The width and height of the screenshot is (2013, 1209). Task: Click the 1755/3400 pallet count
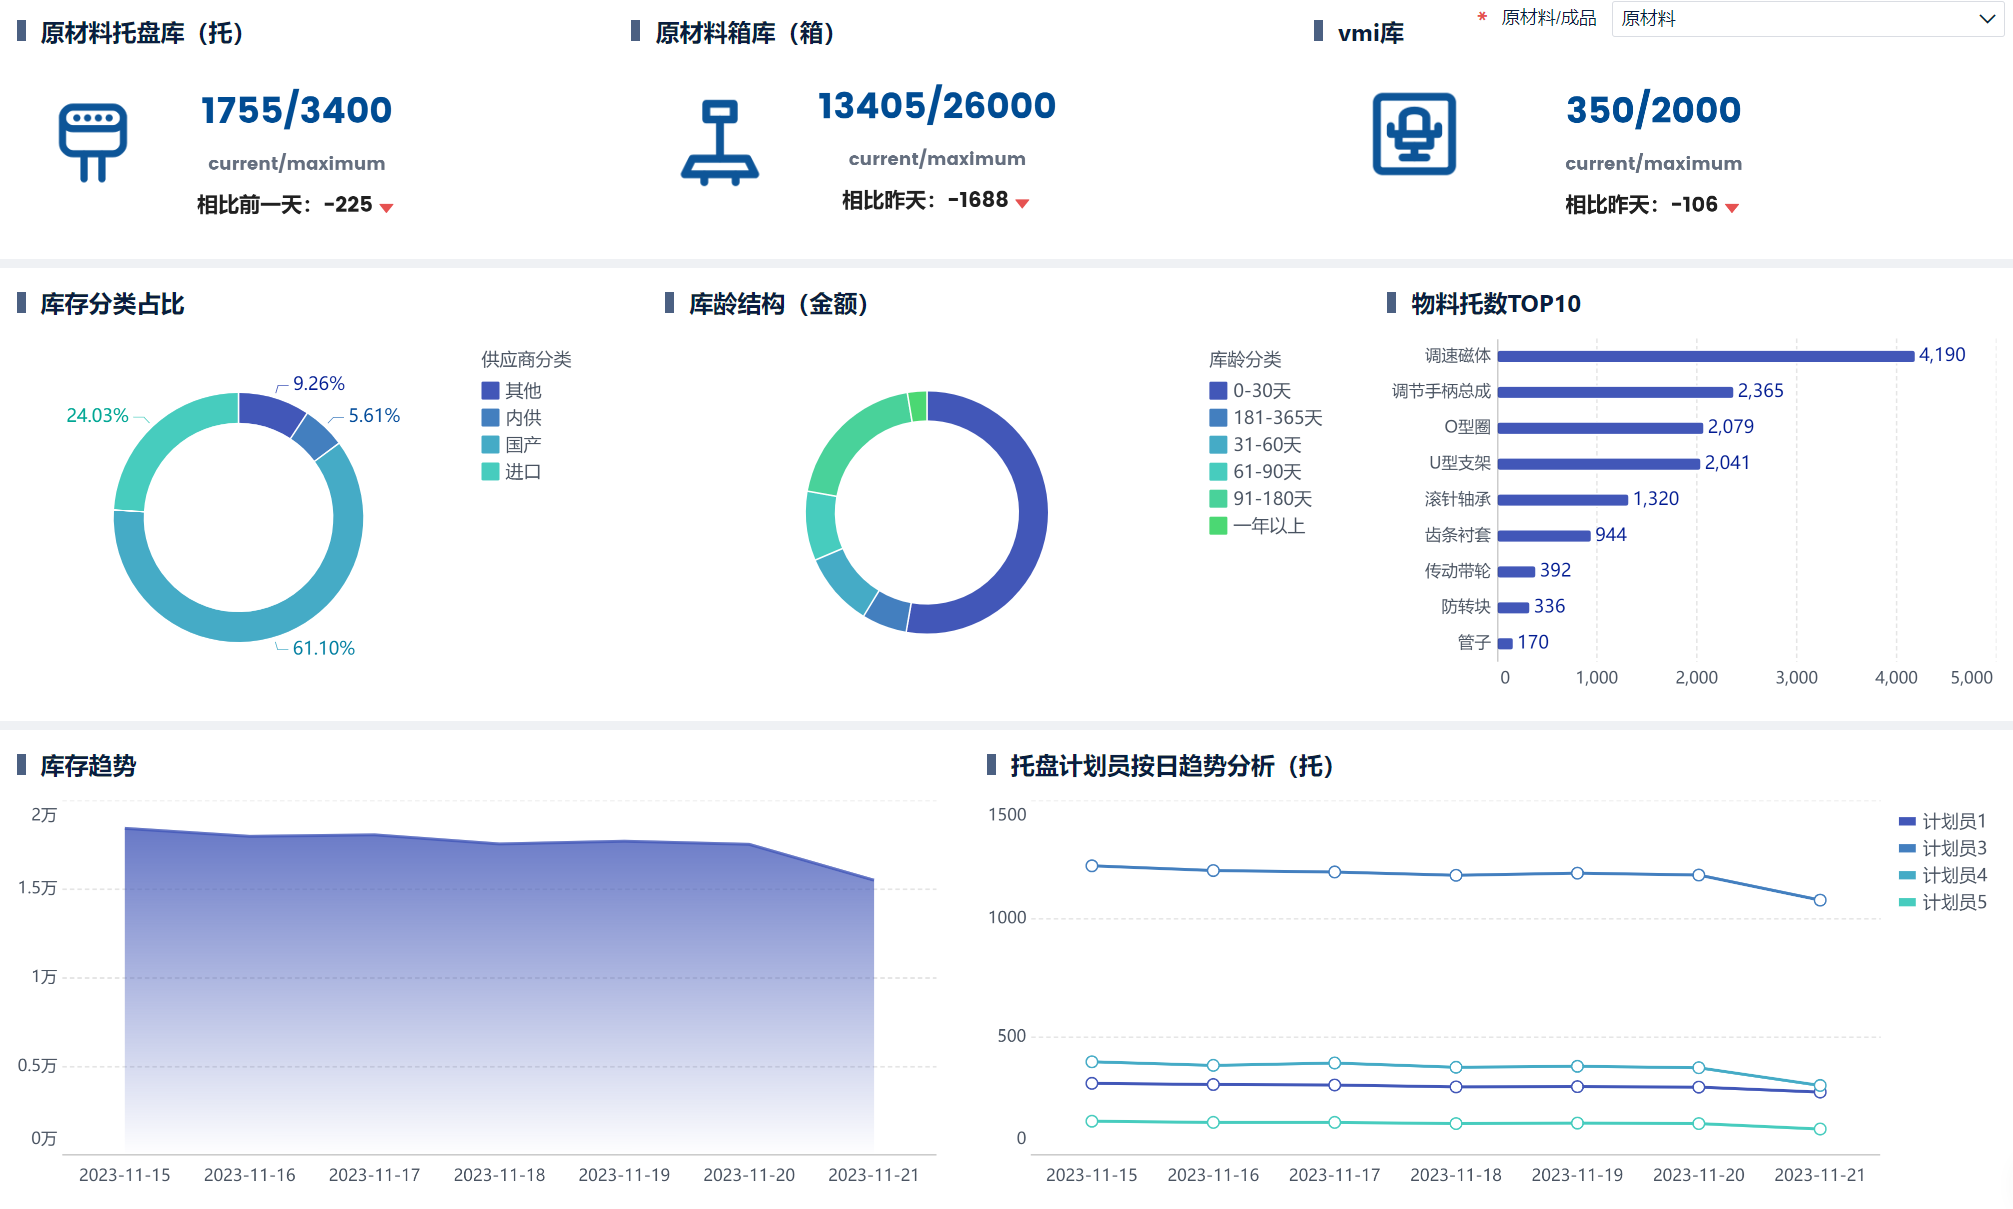coord(296,110)
